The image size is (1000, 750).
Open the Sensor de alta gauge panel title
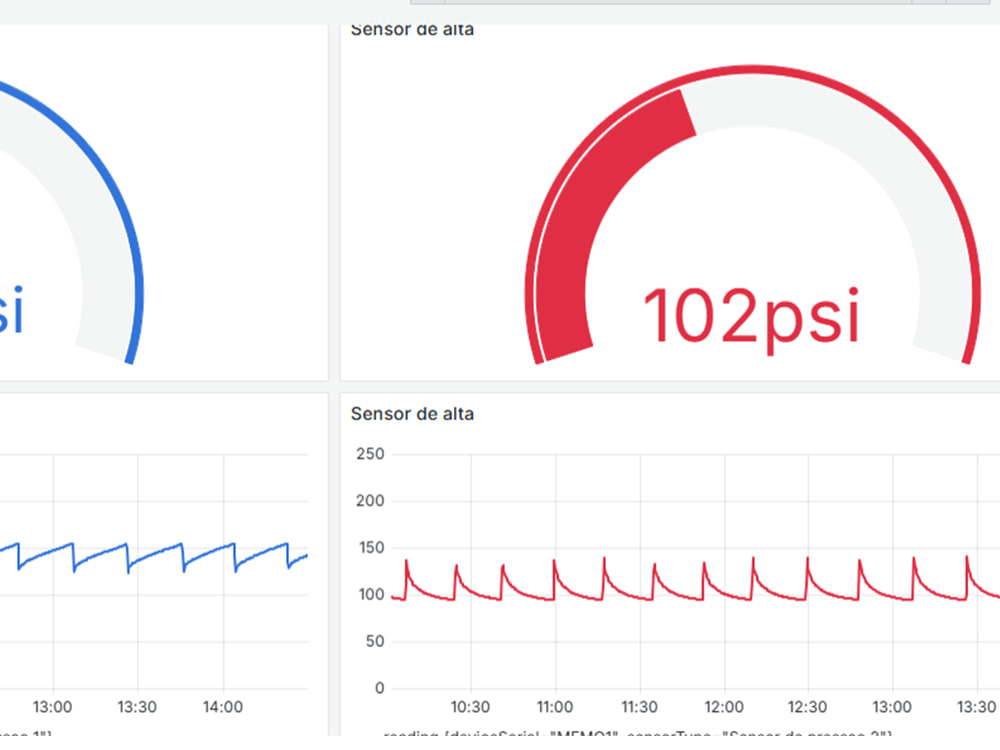click(412, 29)
